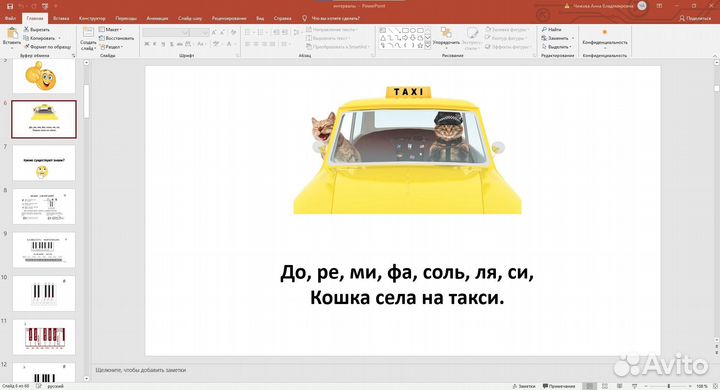
Task: Open Раздел (Section) dropdown
Action: tap(111, 47)
